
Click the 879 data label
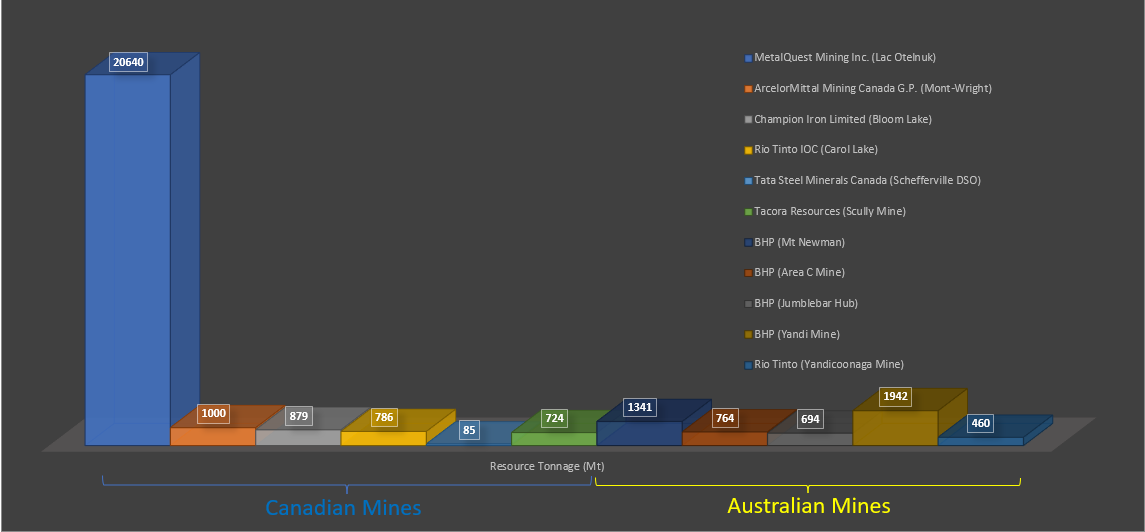point(300,417)
